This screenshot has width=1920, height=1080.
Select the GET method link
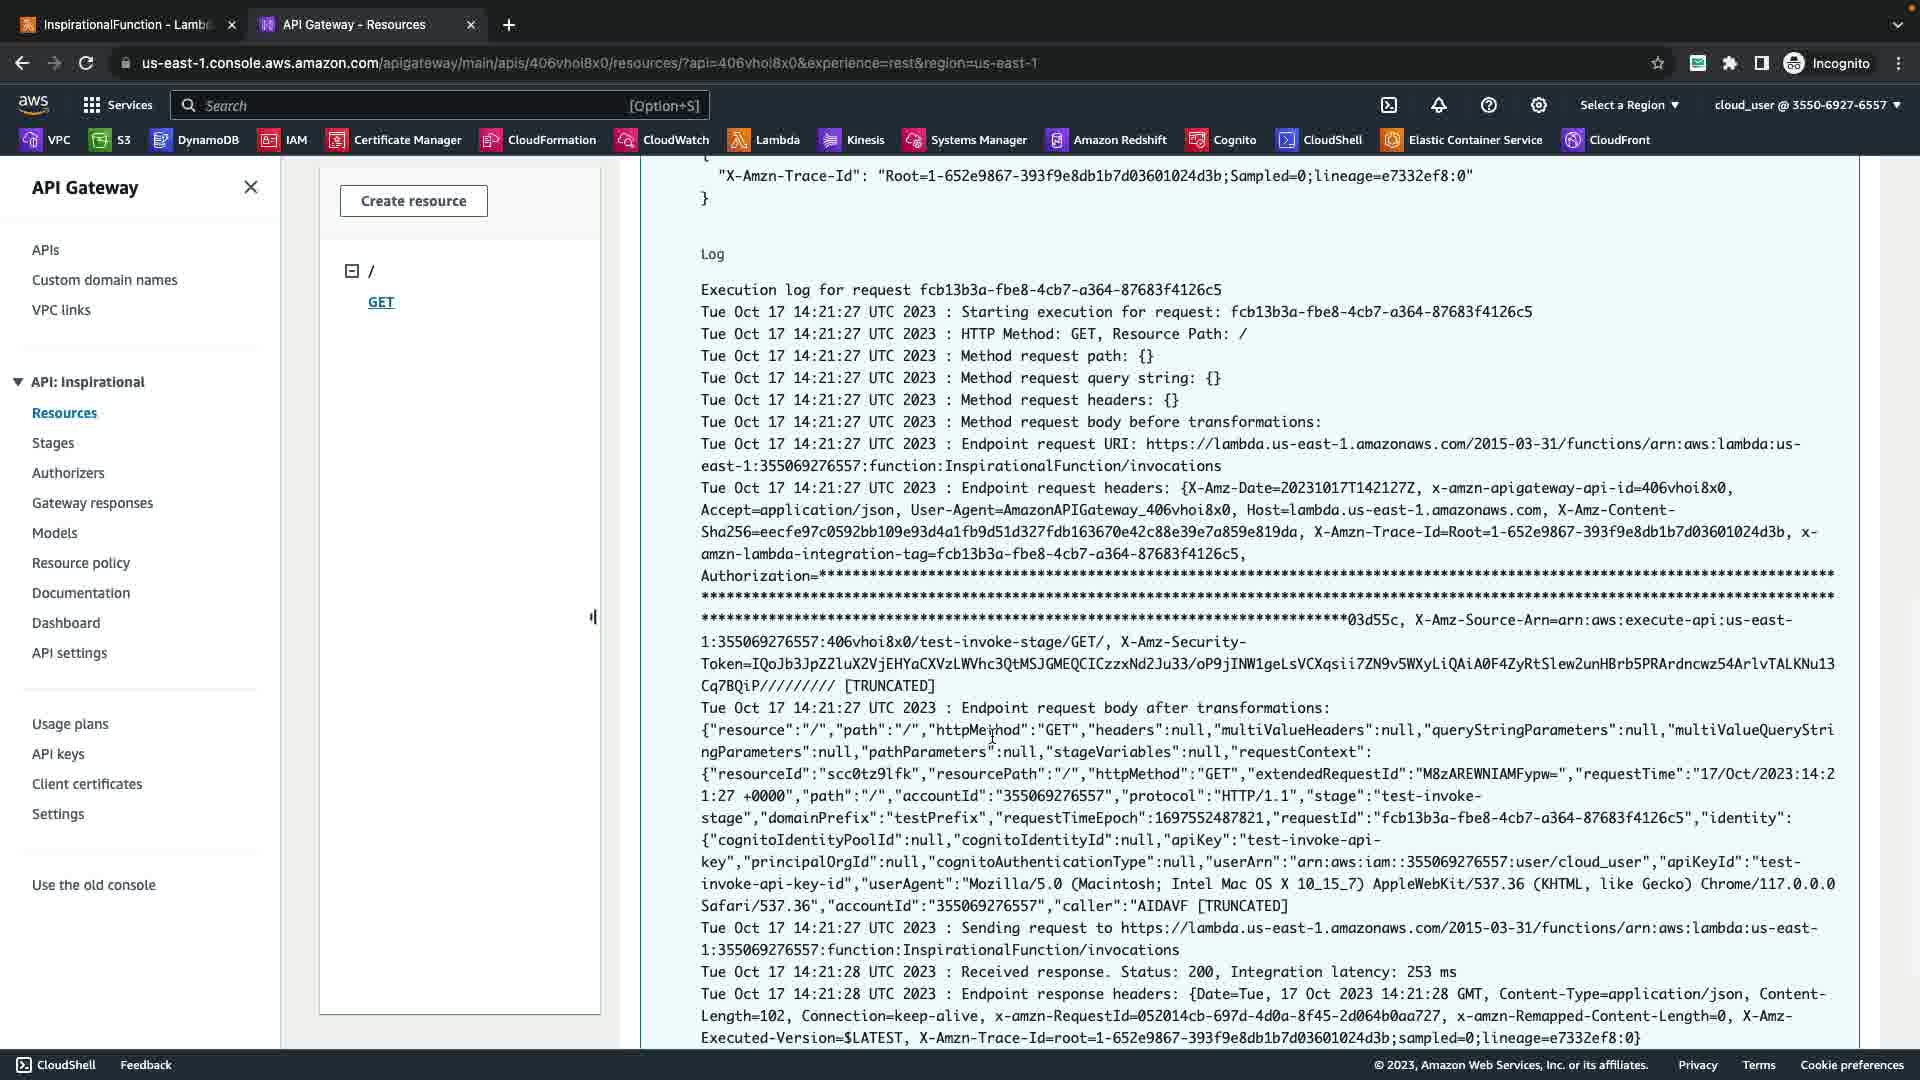click(x=381, y=302)
